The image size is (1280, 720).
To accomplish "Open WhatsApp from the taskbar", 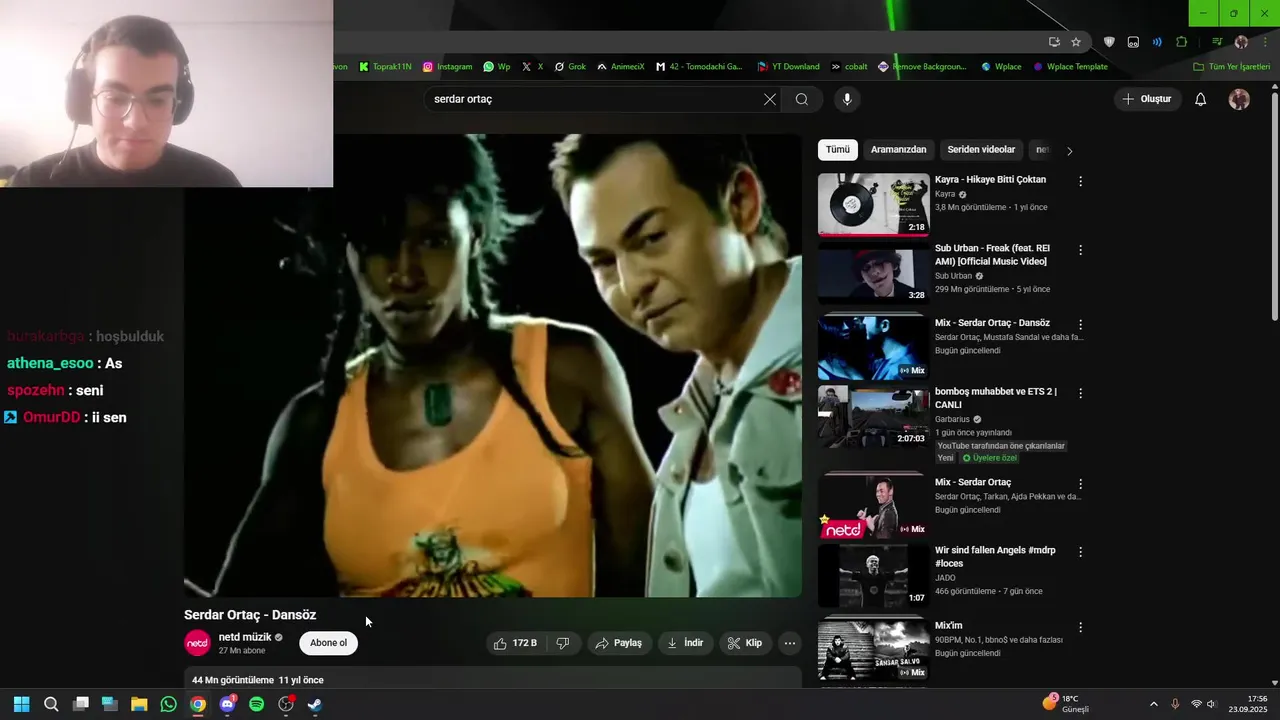I will point(168,704).
